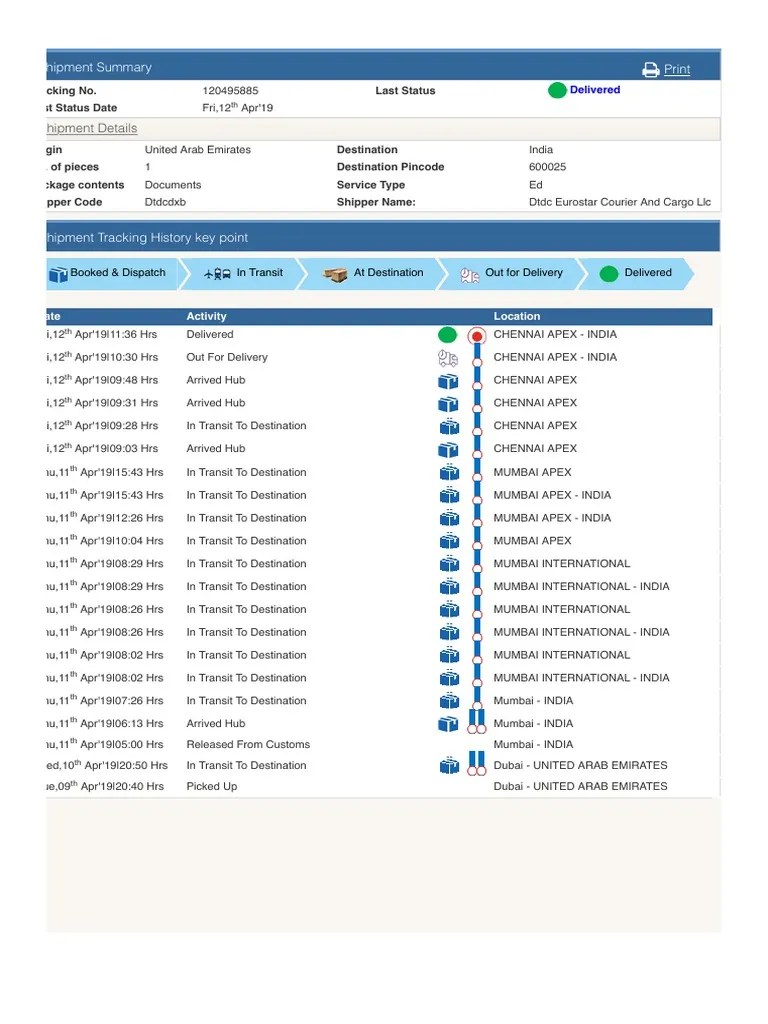The image size is (768, 1024).
Task: Click box icon in 06:13 Hrs Arrived Hub row
Action: [448, 724]
